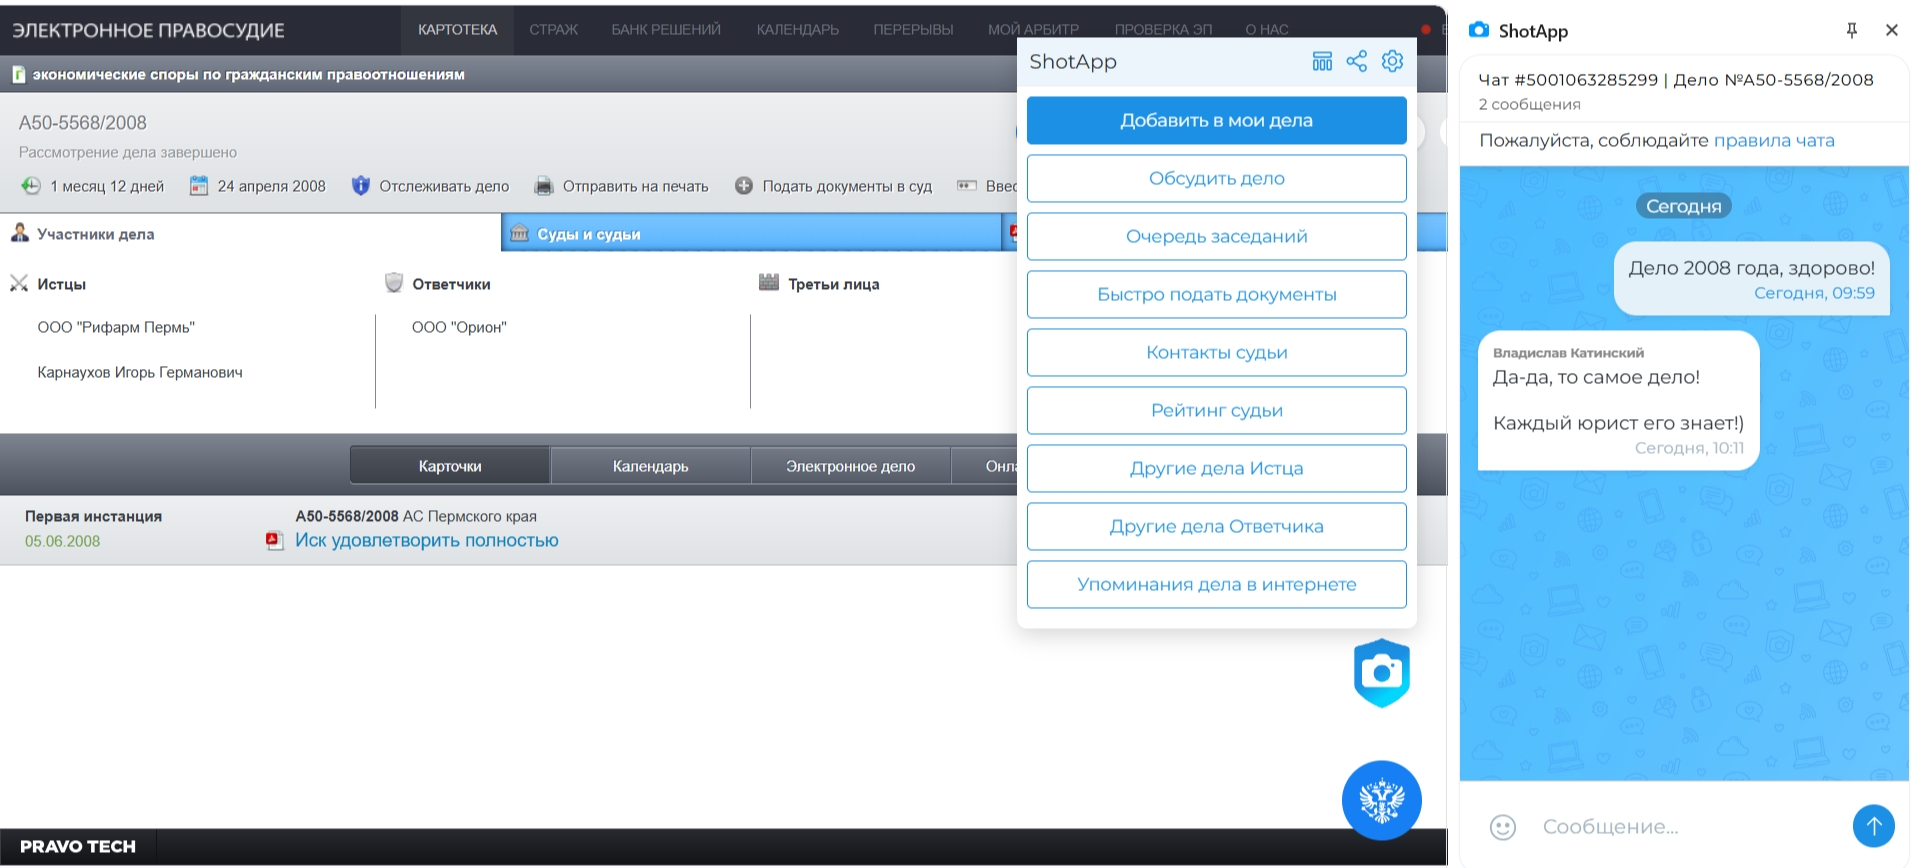Viewport: 1920px width, 868px height.
Task: Open БАНК РЕШЕНИЙ in top menu
Action: coord(666,30)
